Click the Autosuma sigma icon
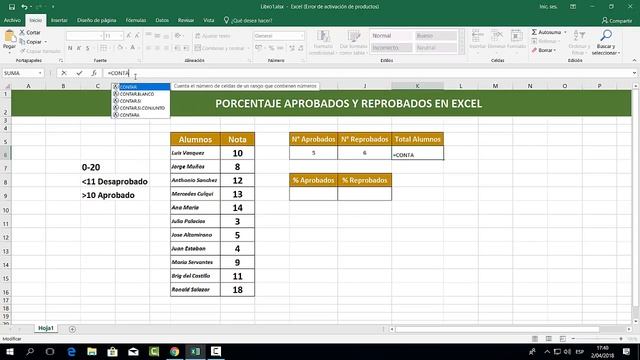The width and height of the screenshot is (640, 360). point(534,32)
